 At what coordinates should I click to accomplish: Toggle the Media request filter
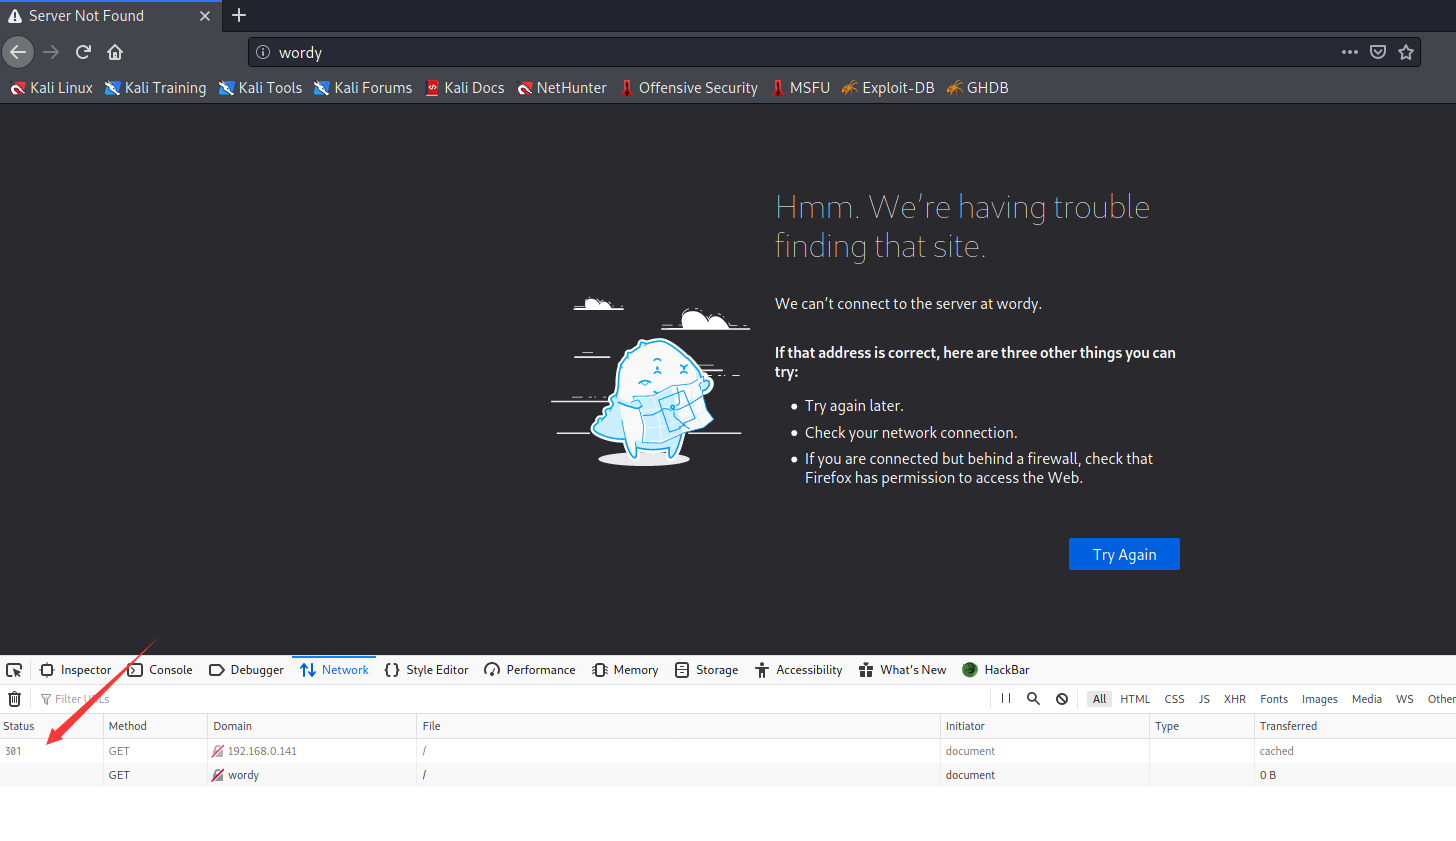(1367, 699)
